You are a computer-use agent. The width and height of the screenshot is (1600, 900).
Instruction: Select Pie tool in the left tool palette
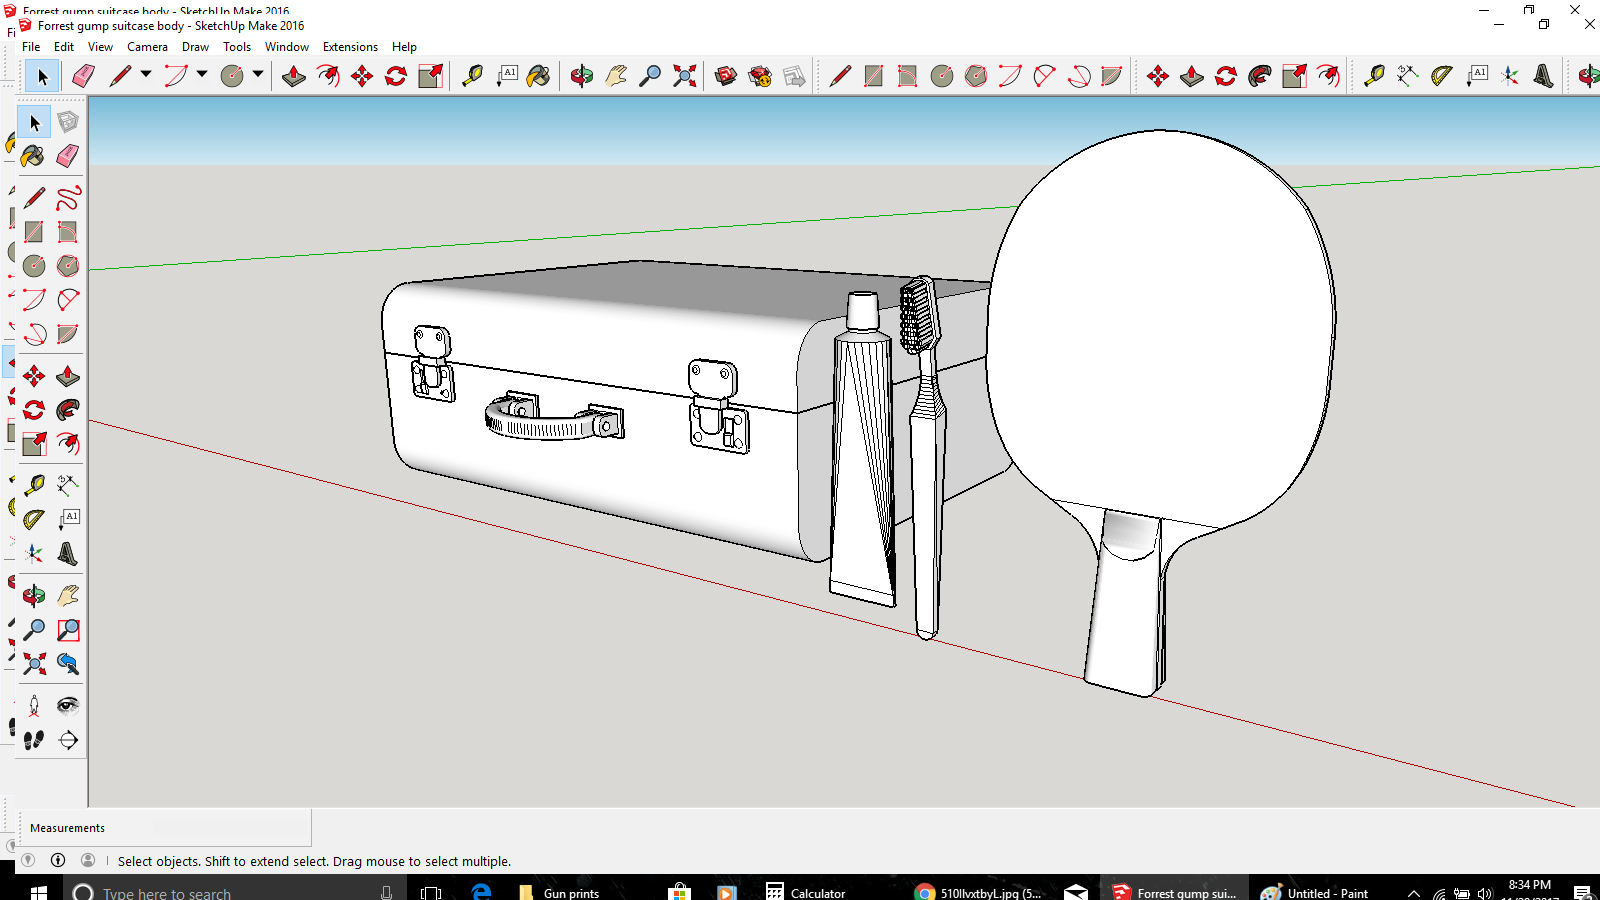(68, 334)
